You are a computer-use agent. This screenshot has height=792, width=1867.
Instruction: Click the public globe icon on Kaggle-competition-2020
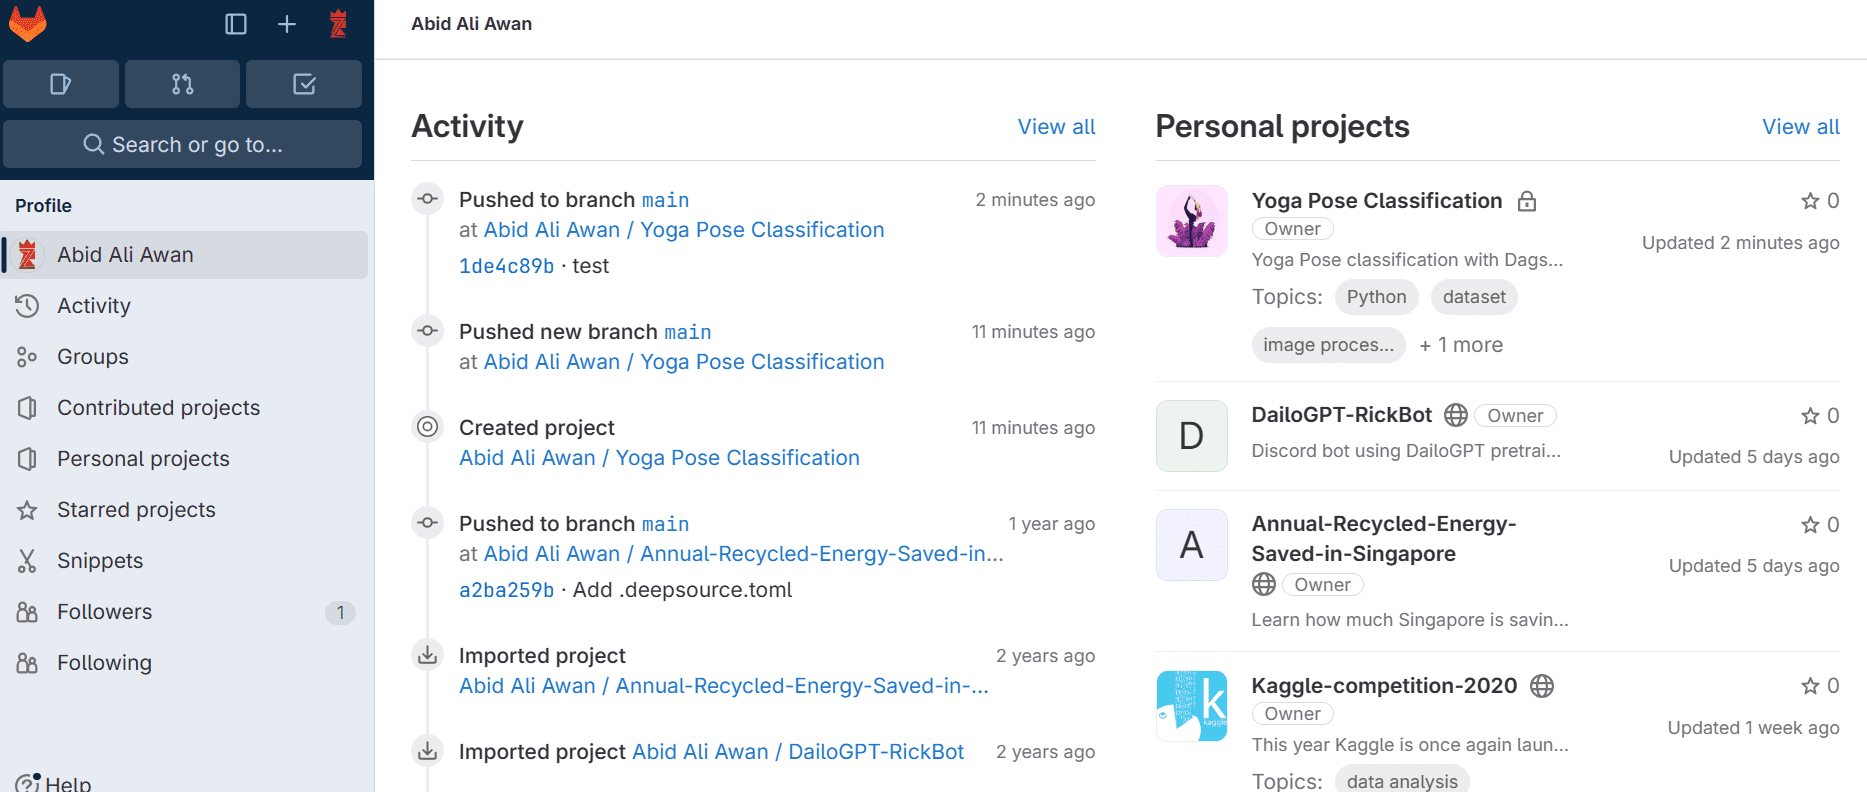pos(1542,686)
